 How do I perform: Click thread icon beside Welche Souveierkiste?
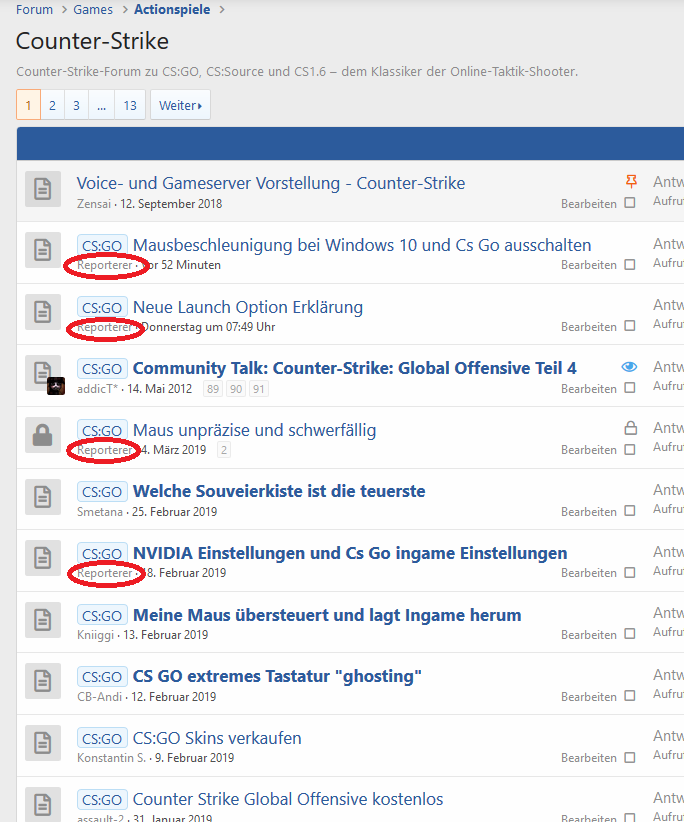coord(43,496)
